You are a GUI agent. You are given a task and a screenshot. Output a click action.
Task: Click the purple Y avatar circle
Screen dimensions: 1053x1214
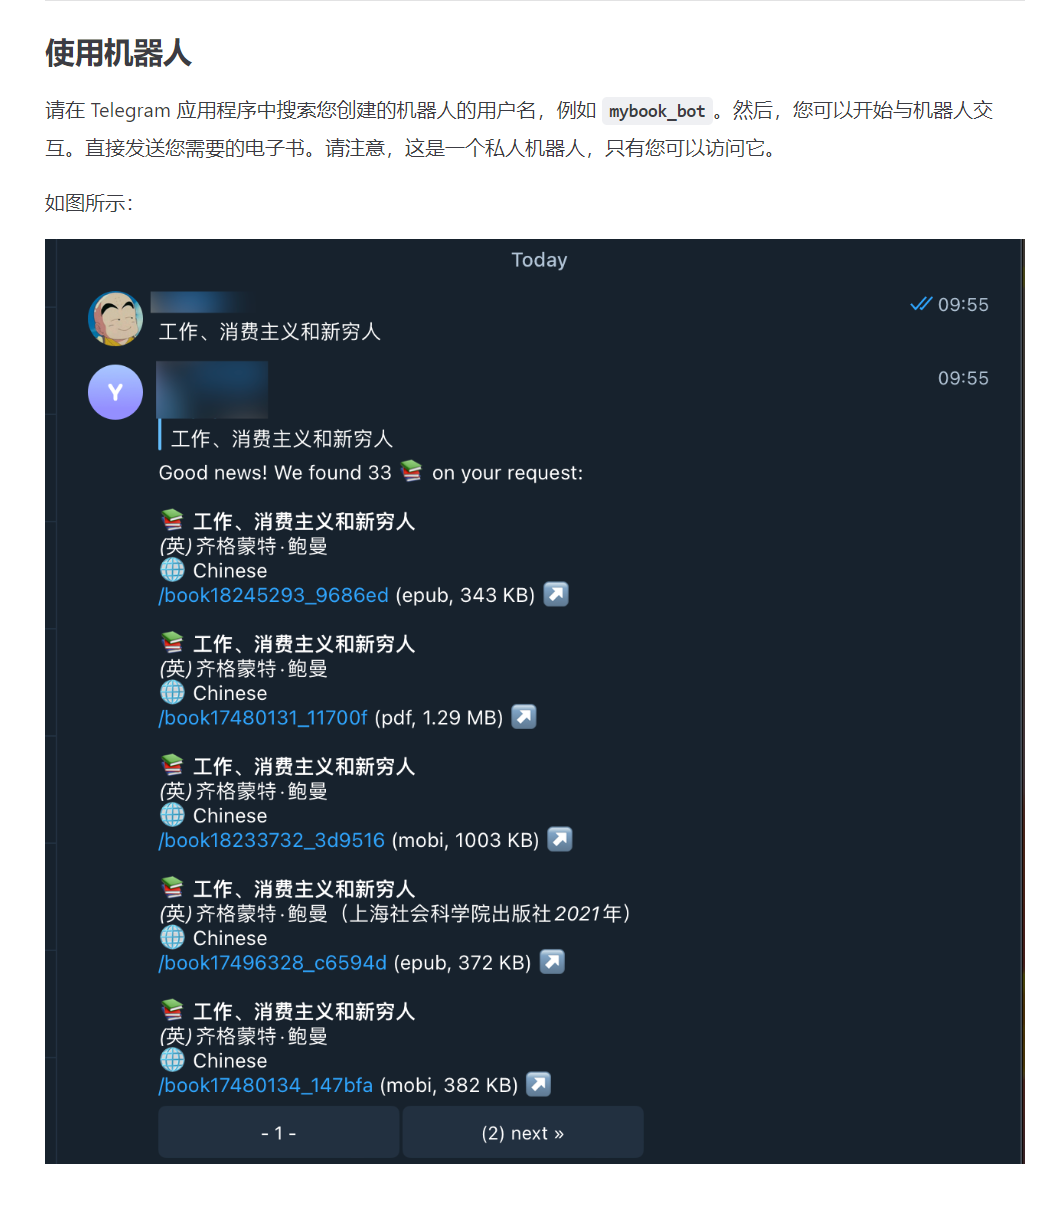pos(116,392)
